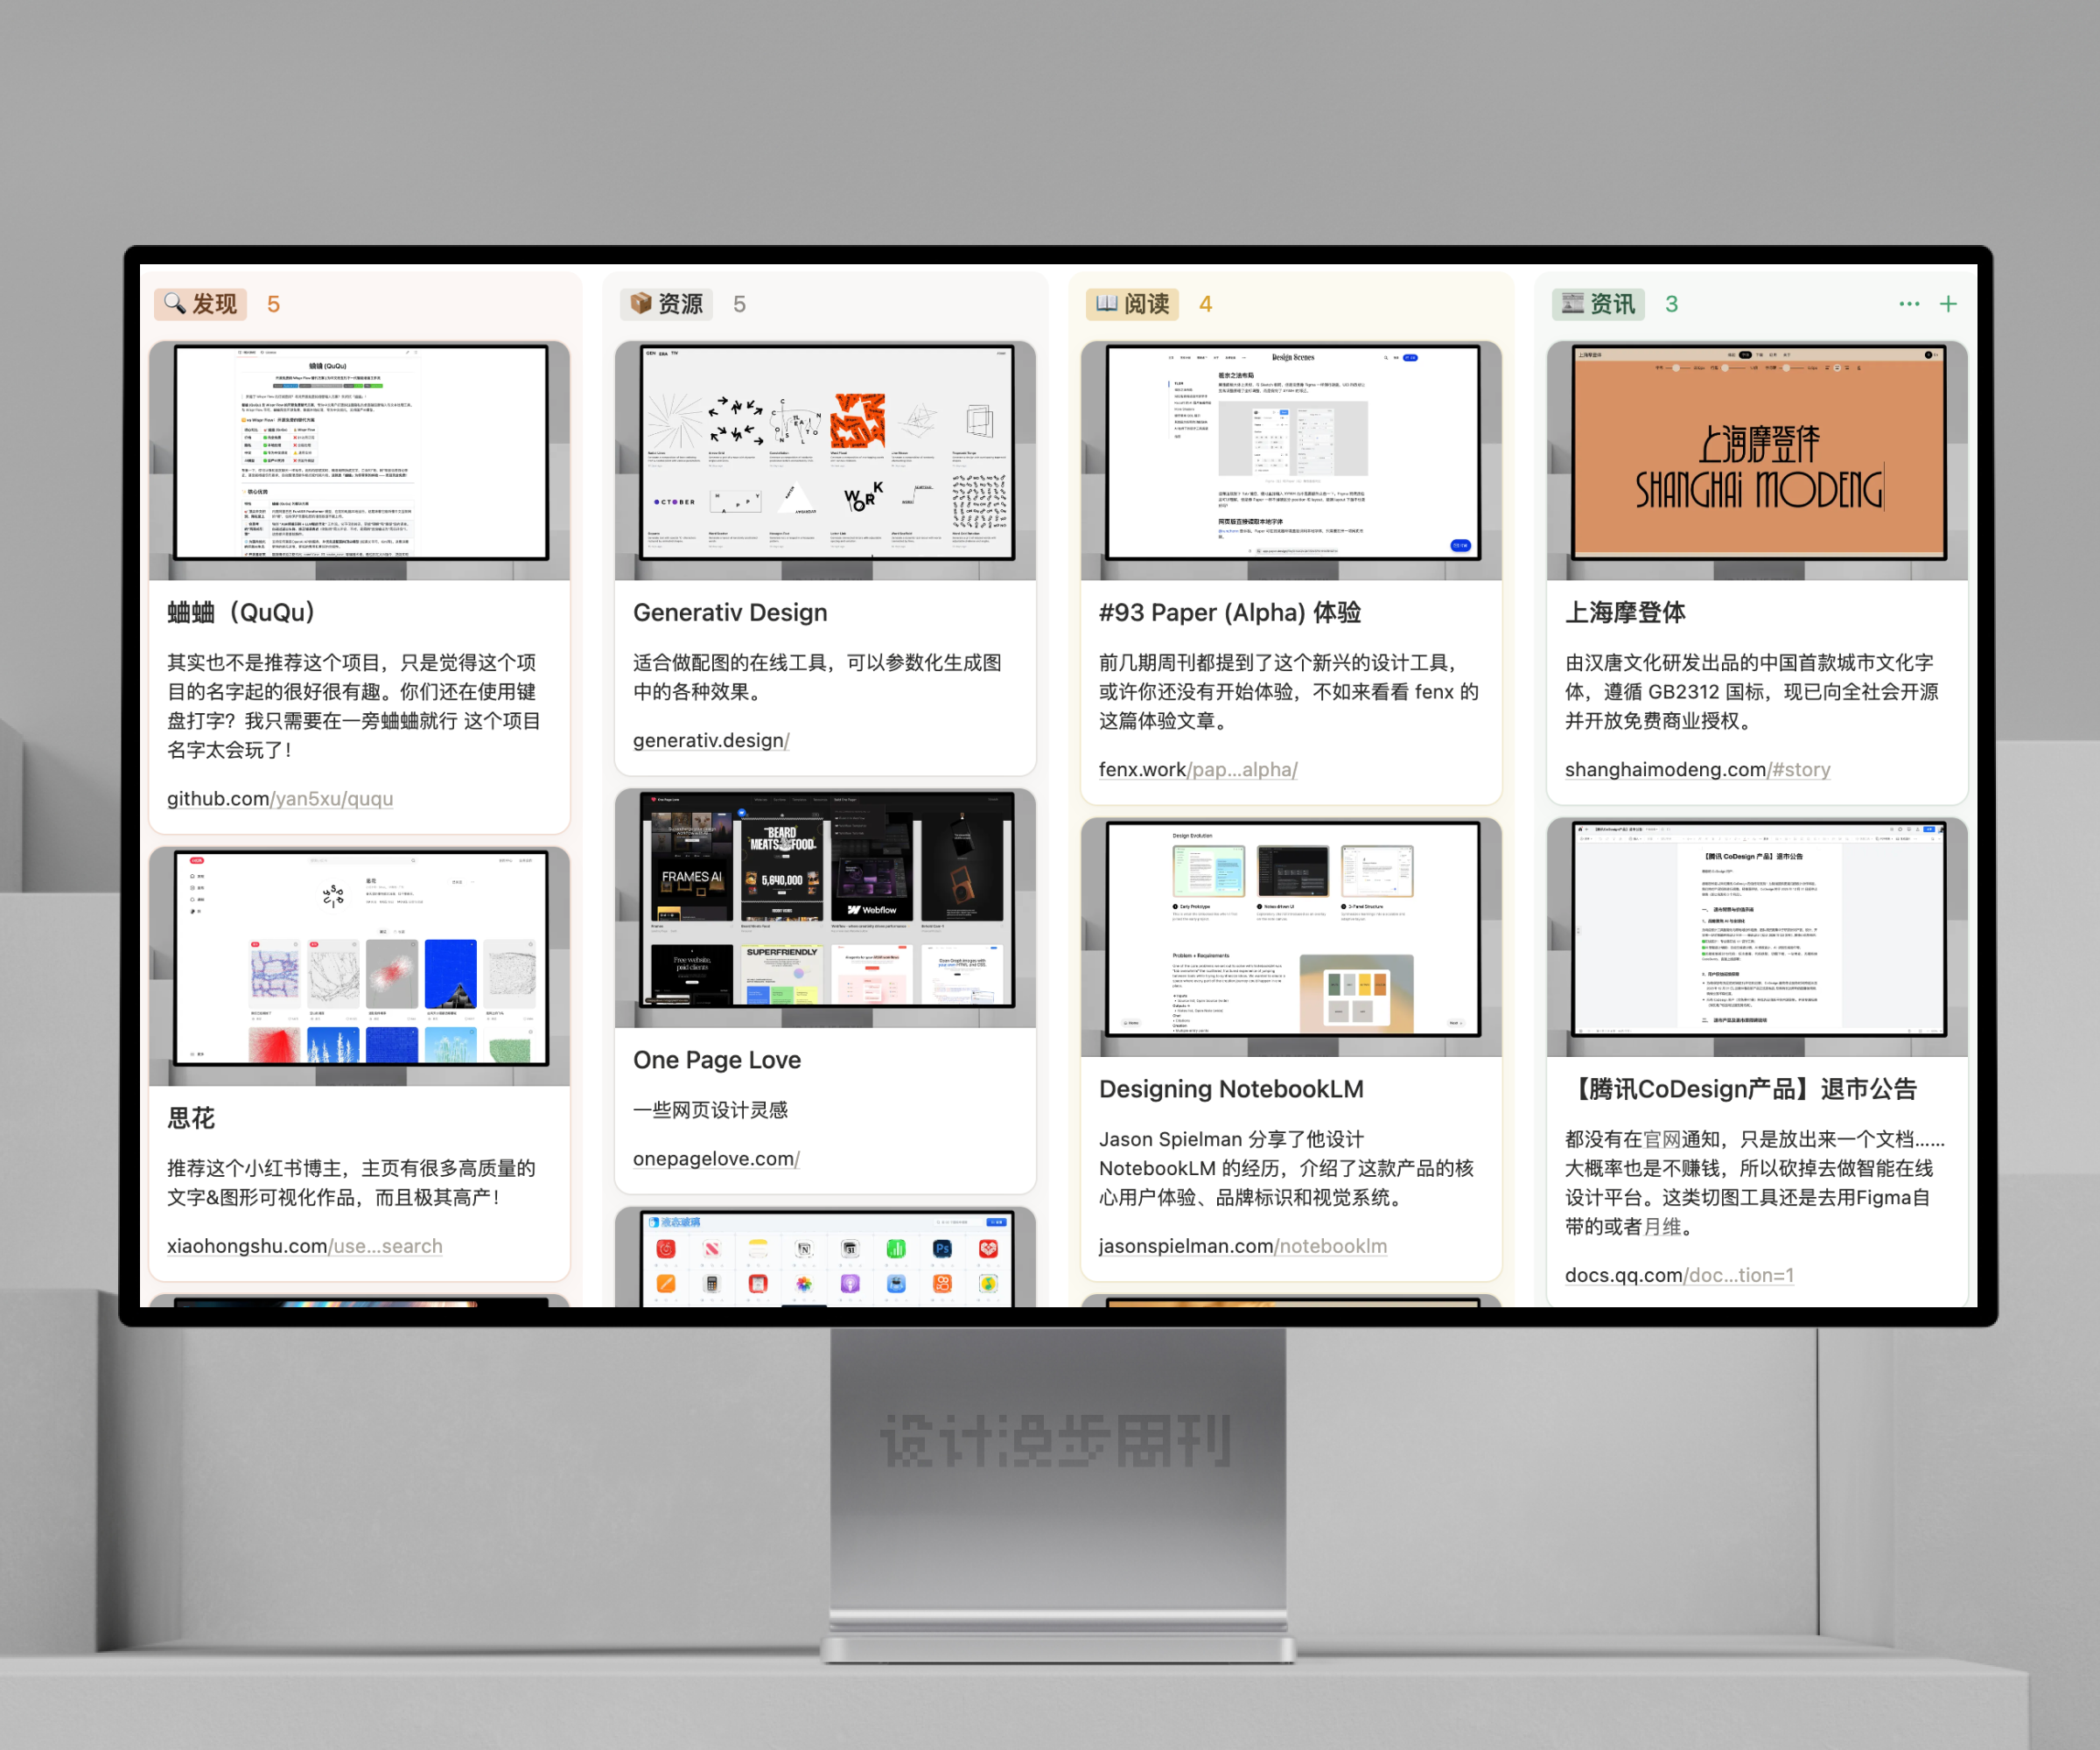Open the onepagelove.com link
This screenshot has width=2100, height=1750.
point(716,1158)
